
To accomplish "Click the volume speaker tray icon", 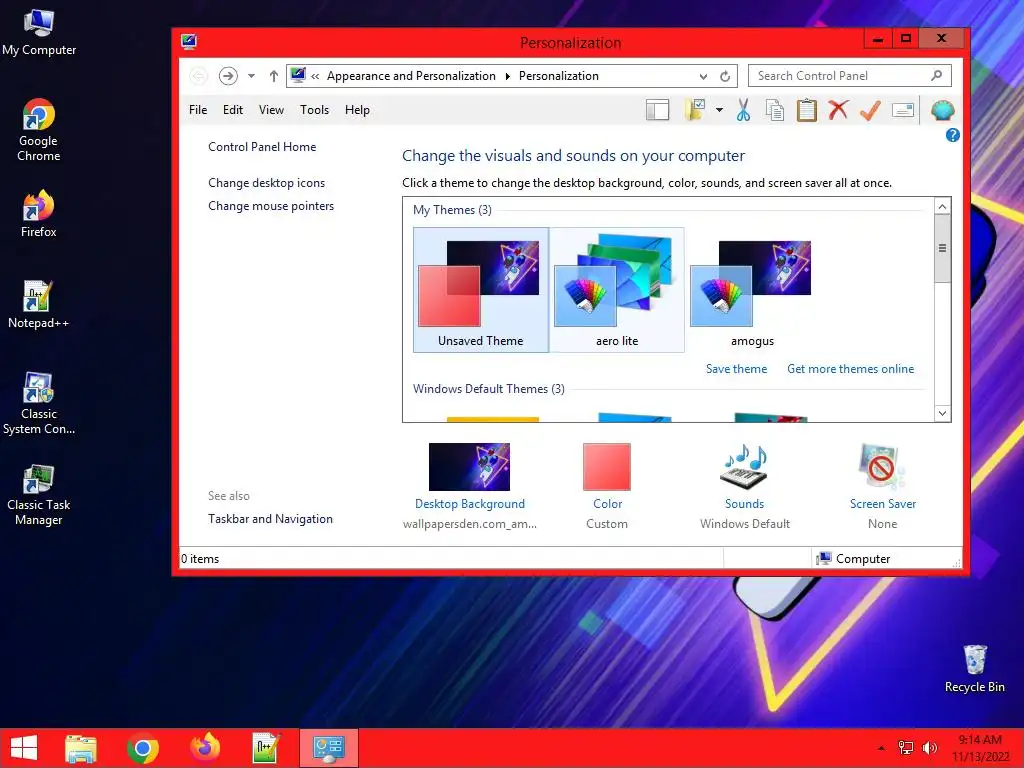I will click(x=929, y=748).
